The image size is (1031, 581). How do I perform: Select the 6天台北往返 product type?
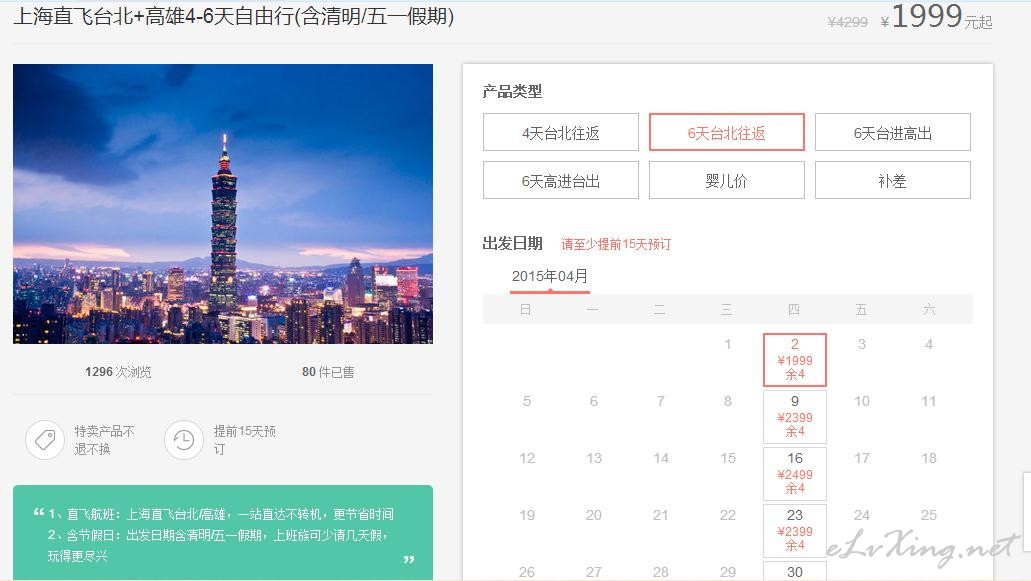726,133
